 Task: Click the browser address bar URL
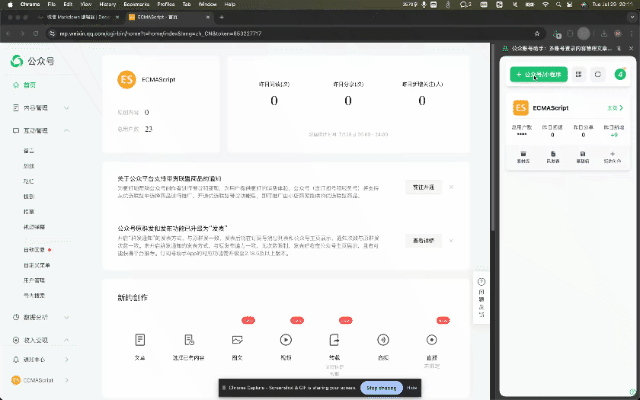pos(160,33)
